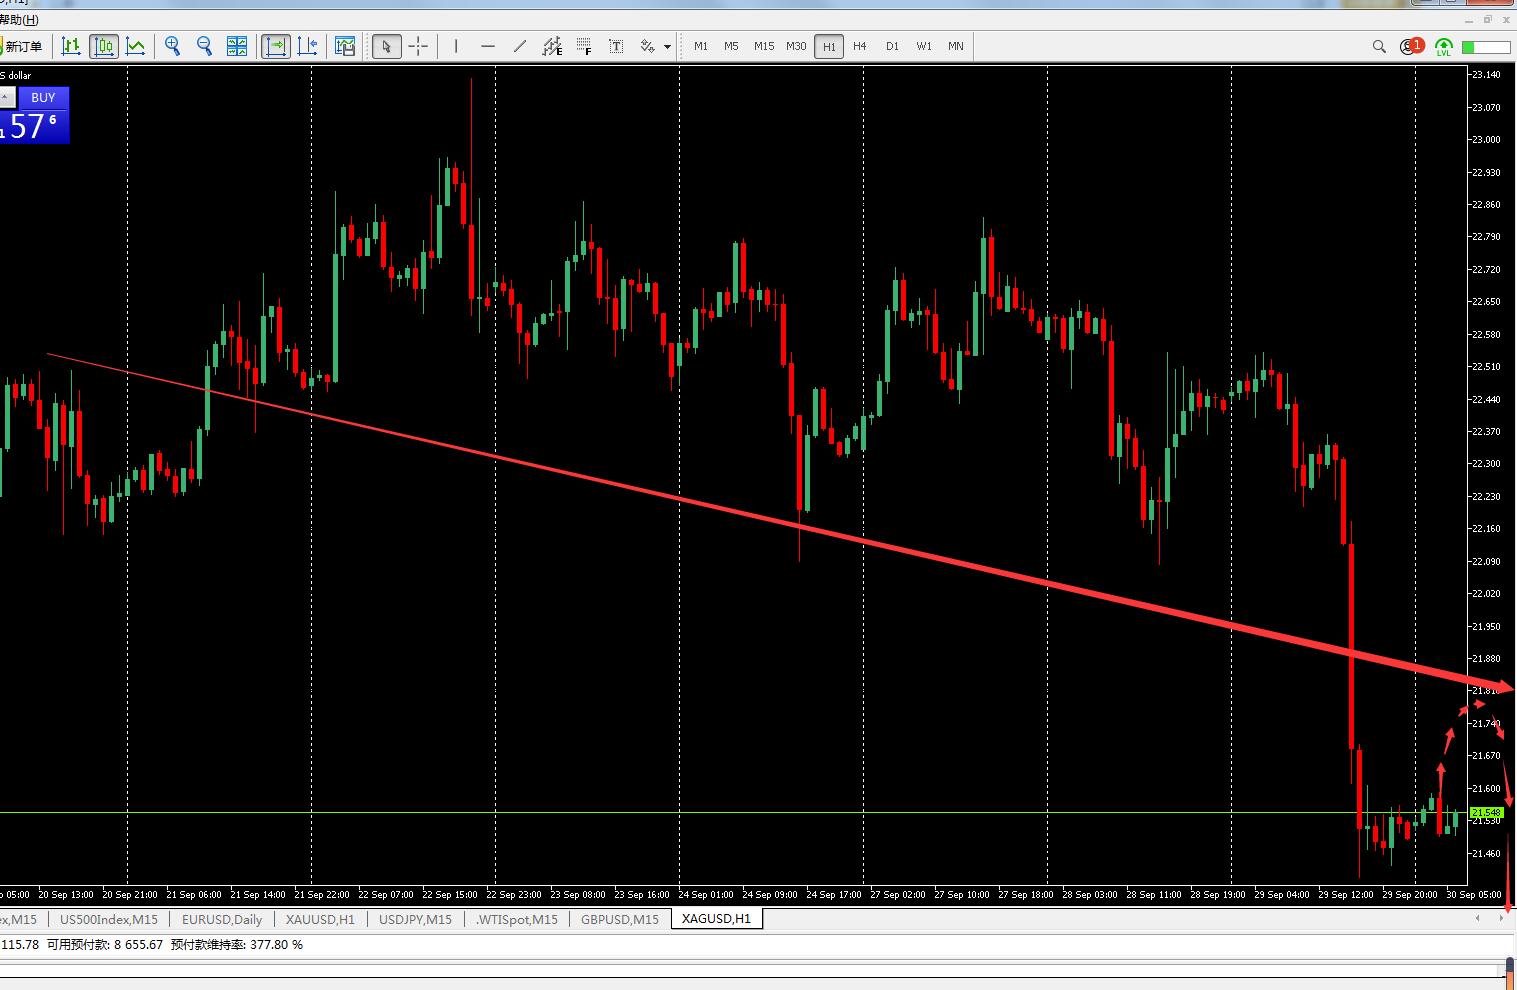The height and width of the screenshot is (990, 1517).
Task: Click the BUY one-click trading button
Action: (43, 97)
